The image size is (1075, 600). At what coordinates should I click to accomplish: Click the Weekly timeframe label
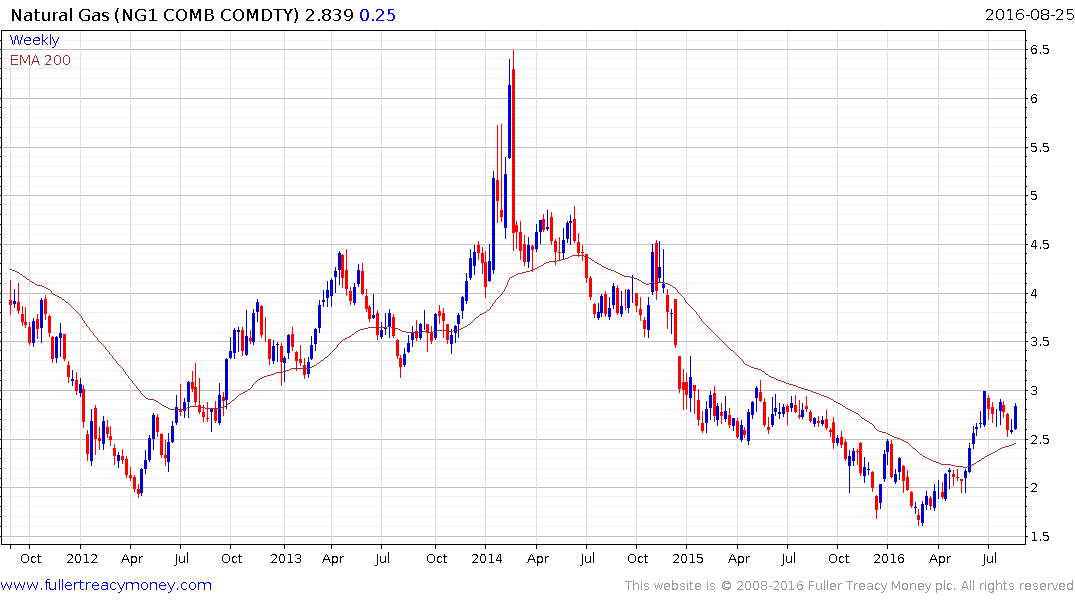point(34,40)
